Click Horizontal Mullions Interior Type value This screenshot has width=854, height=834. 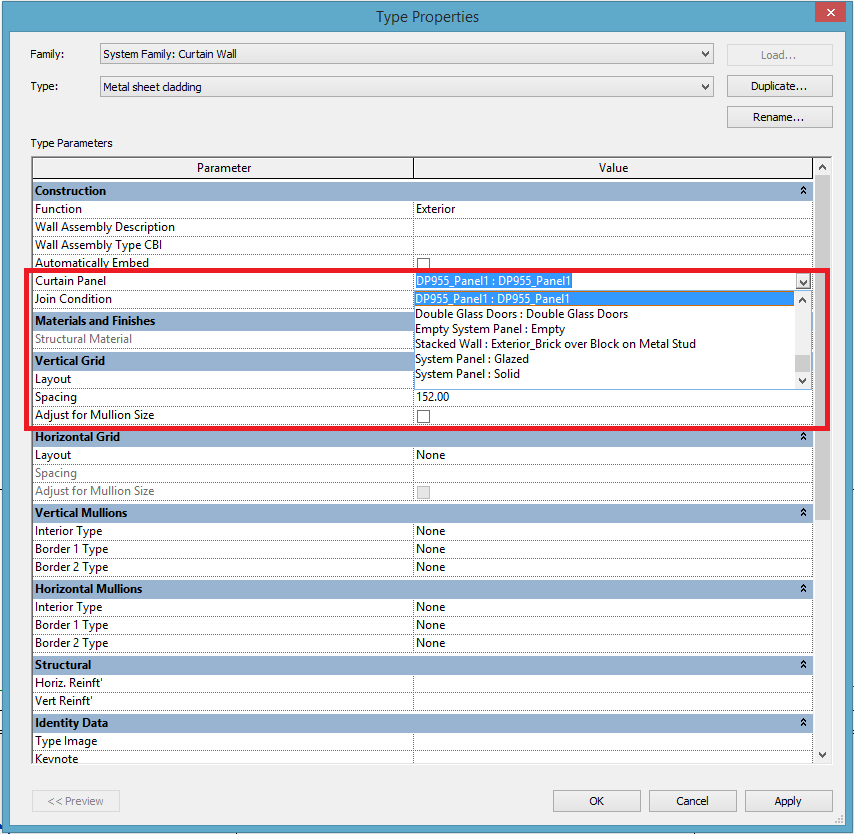(x=613, y=607)
